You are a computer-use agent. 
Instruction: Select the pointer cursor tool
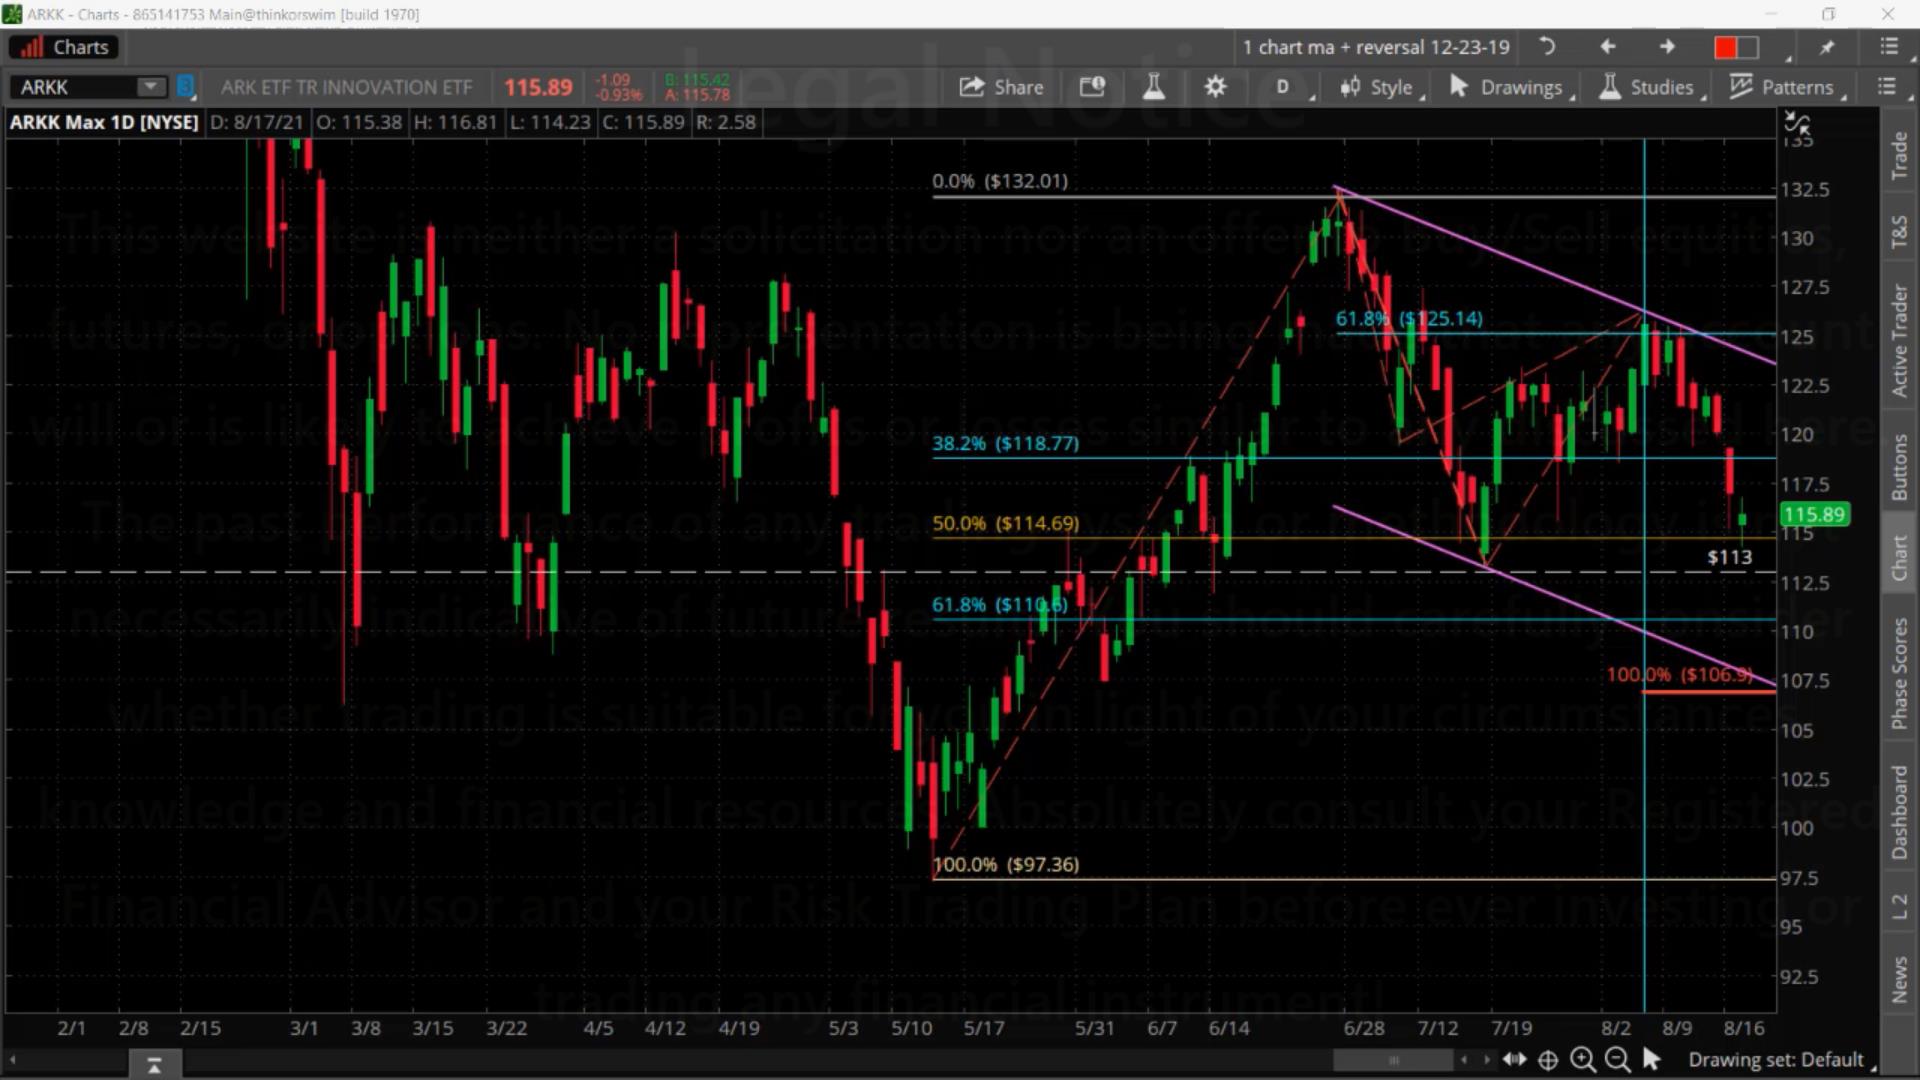1651,1059
